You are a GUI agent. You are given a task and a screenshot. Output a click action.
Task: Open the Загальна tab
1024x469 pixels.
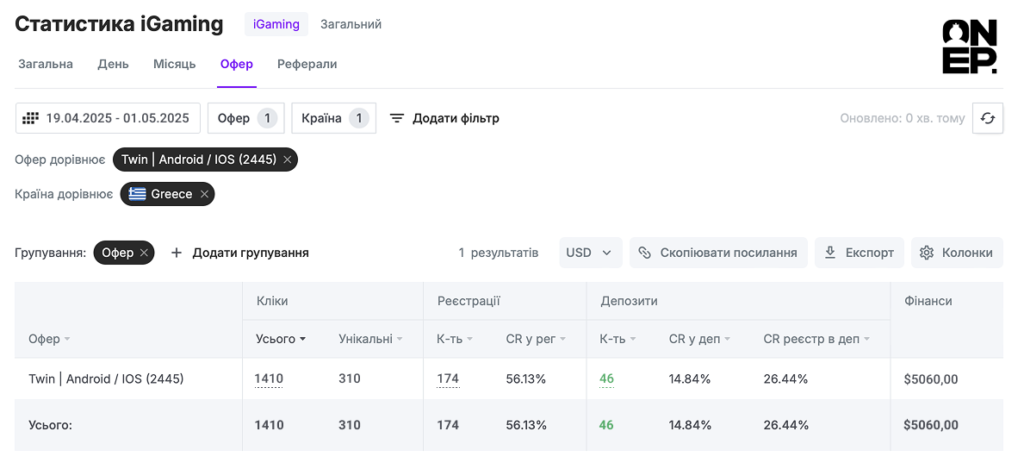point(46,64)
